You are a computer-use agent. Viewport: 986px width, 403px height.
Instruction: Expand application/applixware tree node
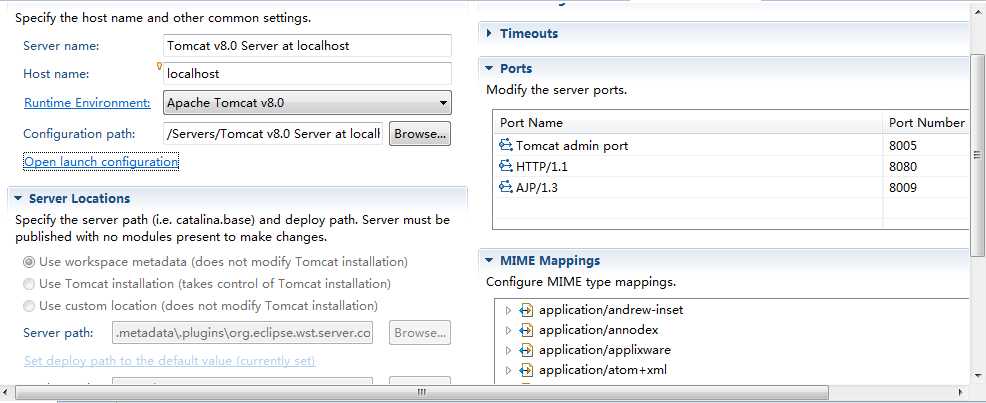pos(509,350)
